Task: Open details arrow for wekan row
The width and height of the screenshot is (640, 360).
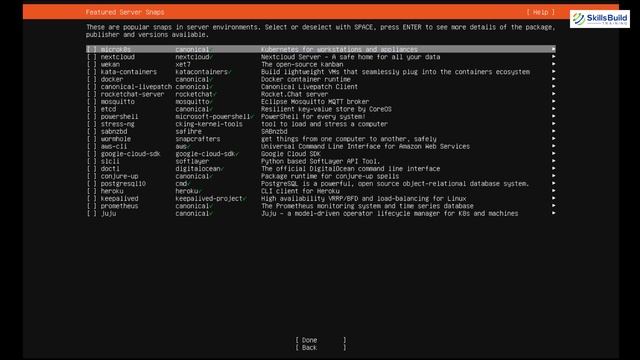Action: [553, 64]
